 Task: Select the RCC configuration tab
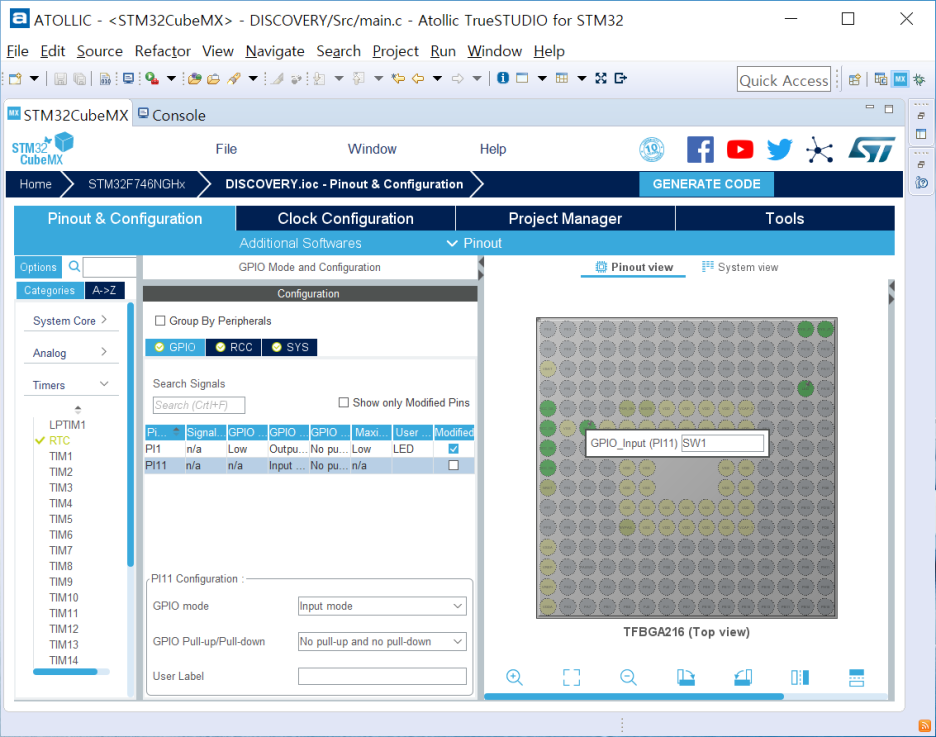click(x=234, y=347)
